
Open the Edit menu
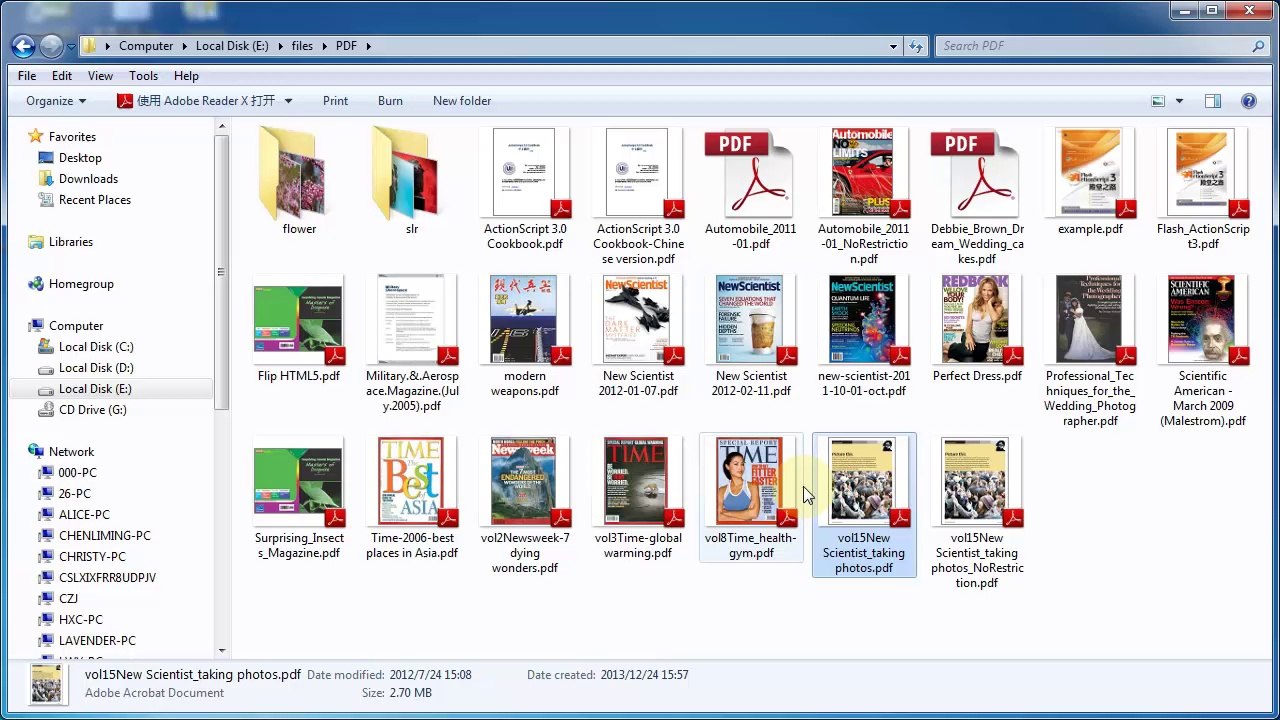pyautogui.click(x=62, y=76)
